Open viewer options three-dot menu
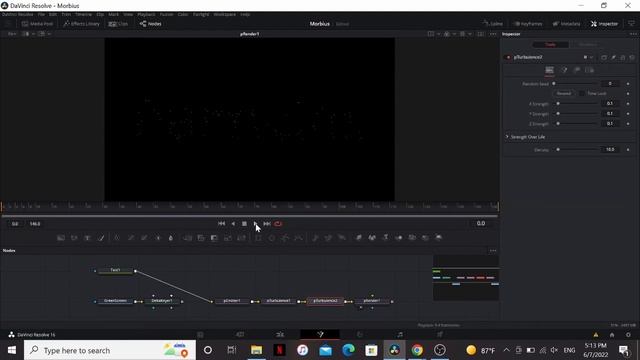Screen dimensions: 640x360 493,34
